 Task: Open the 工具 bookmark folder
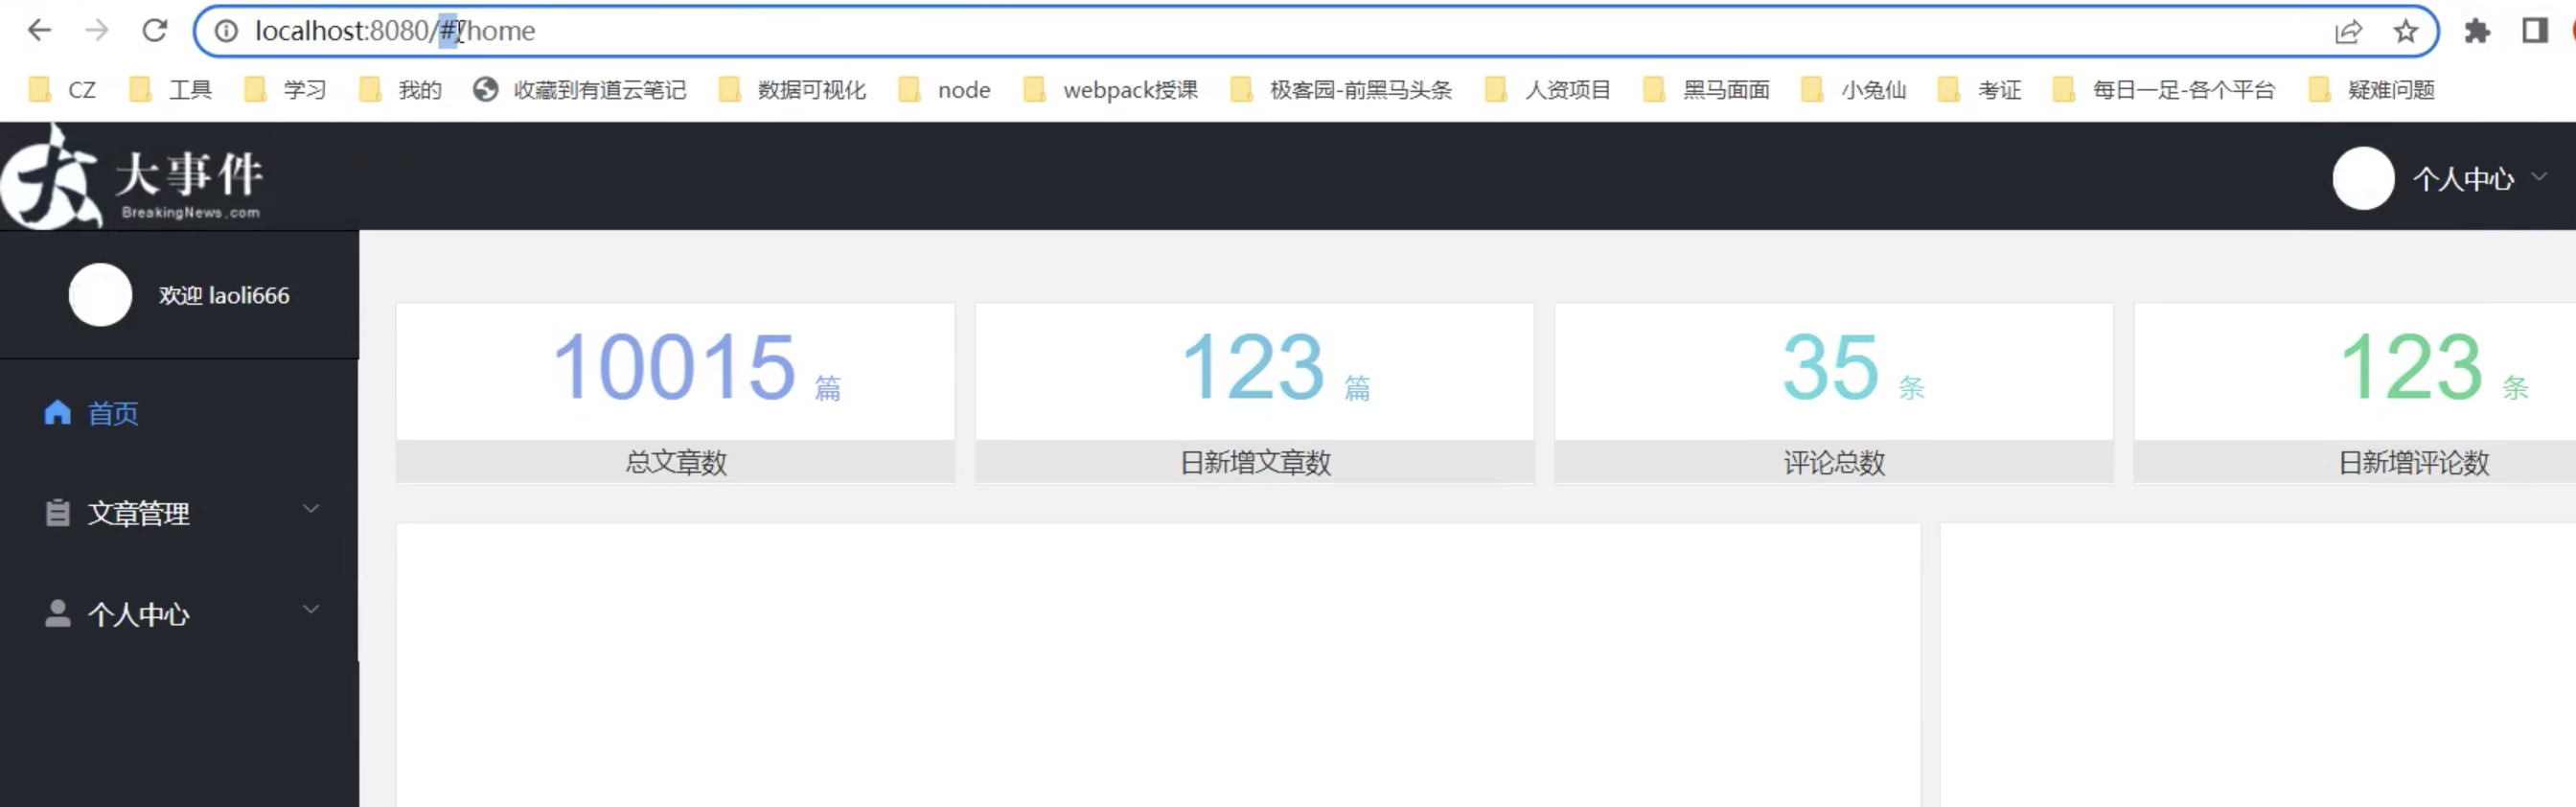click(x=171, y=90)
